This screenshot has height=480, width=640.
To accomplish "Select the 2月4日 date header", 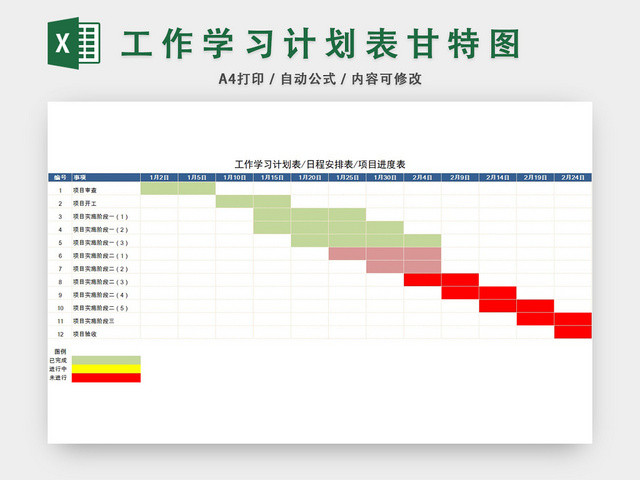I will [x=422, y=178].
